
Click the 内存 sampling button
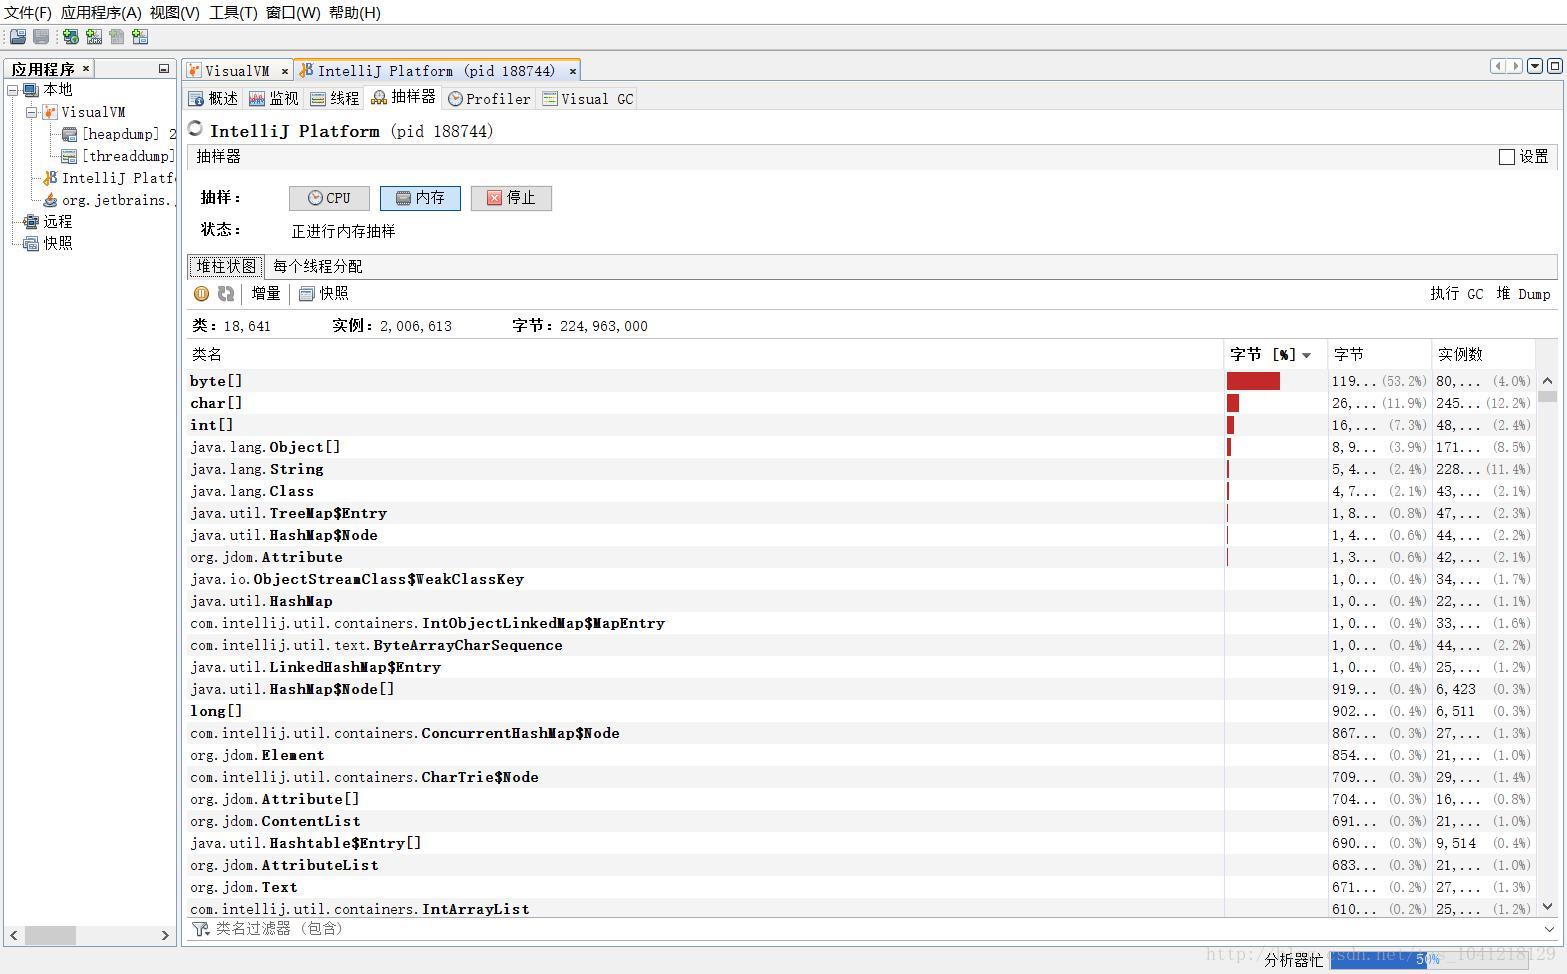[x=420, y=198]
